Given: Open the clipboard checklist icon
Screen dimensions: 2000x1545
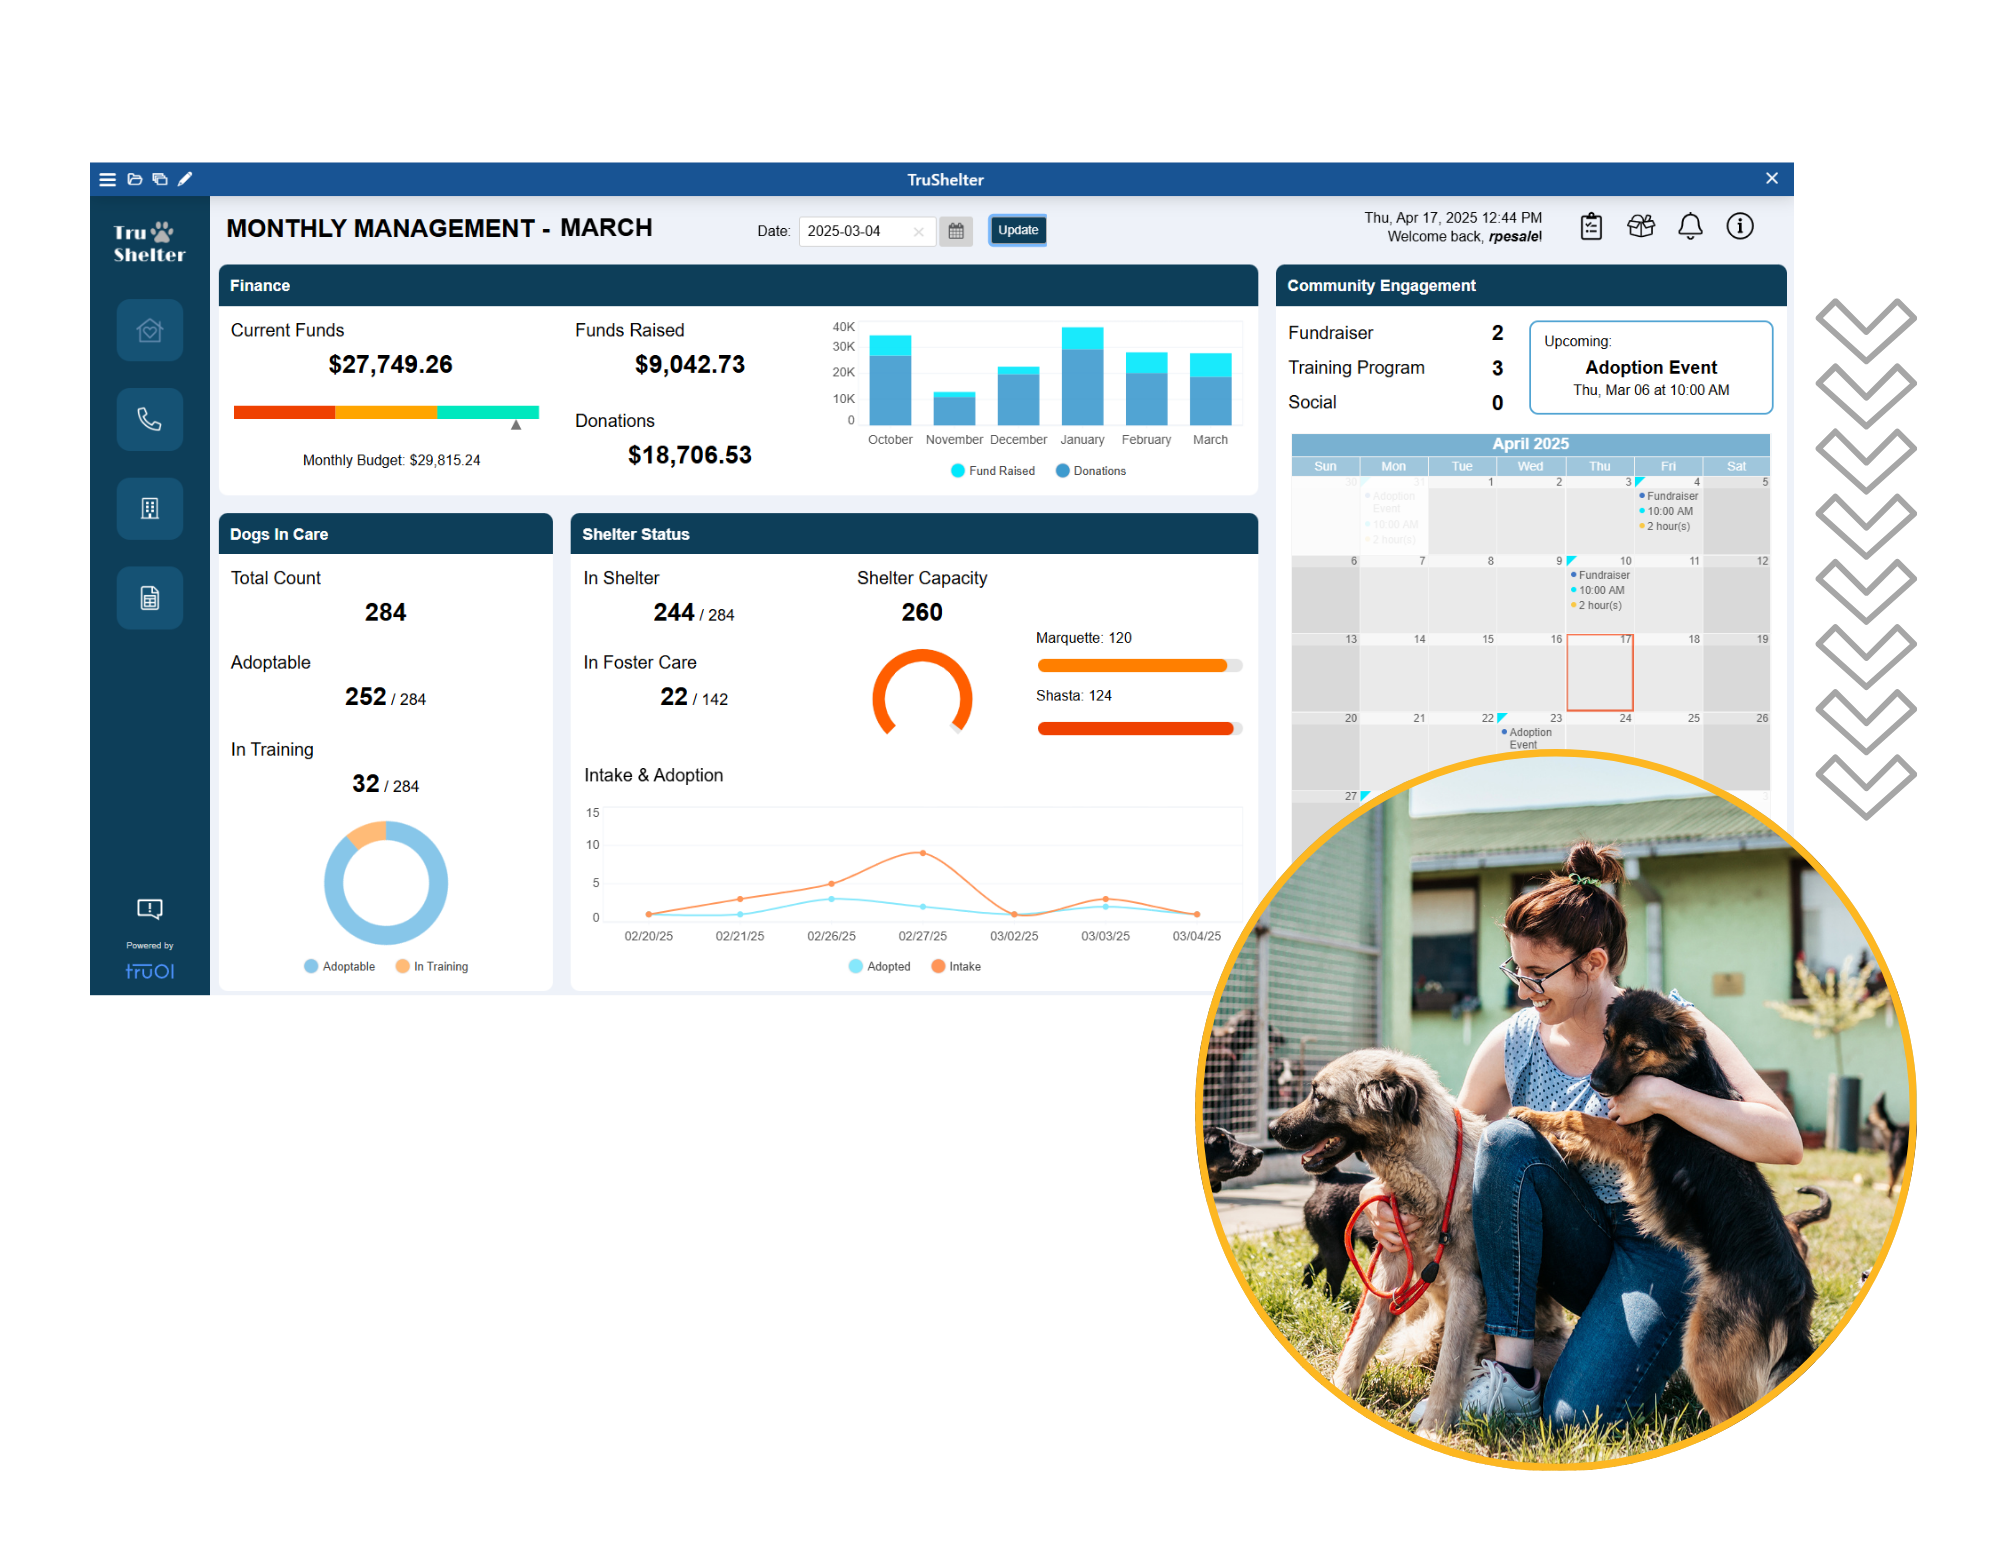Looking at the screenshot, I should 1591,227.
